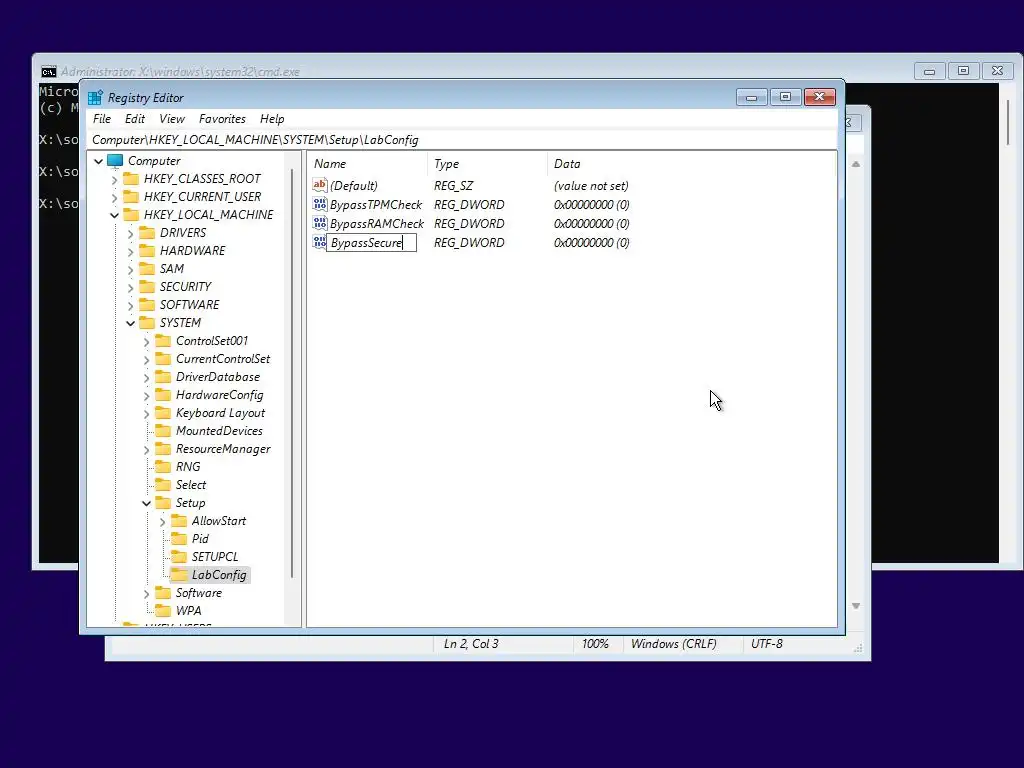Image resolution: width=1024 pixels, height=768 pixels.
Task: Click the SETUPCL folder icon
Action: 179,557
